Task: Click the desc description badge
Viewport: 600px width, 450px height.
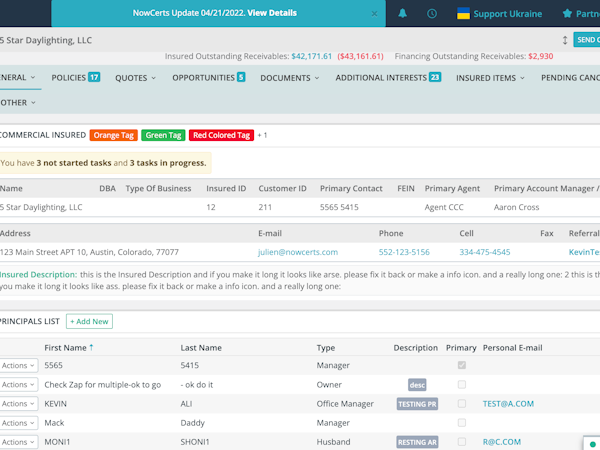Action: coord(417,385)
